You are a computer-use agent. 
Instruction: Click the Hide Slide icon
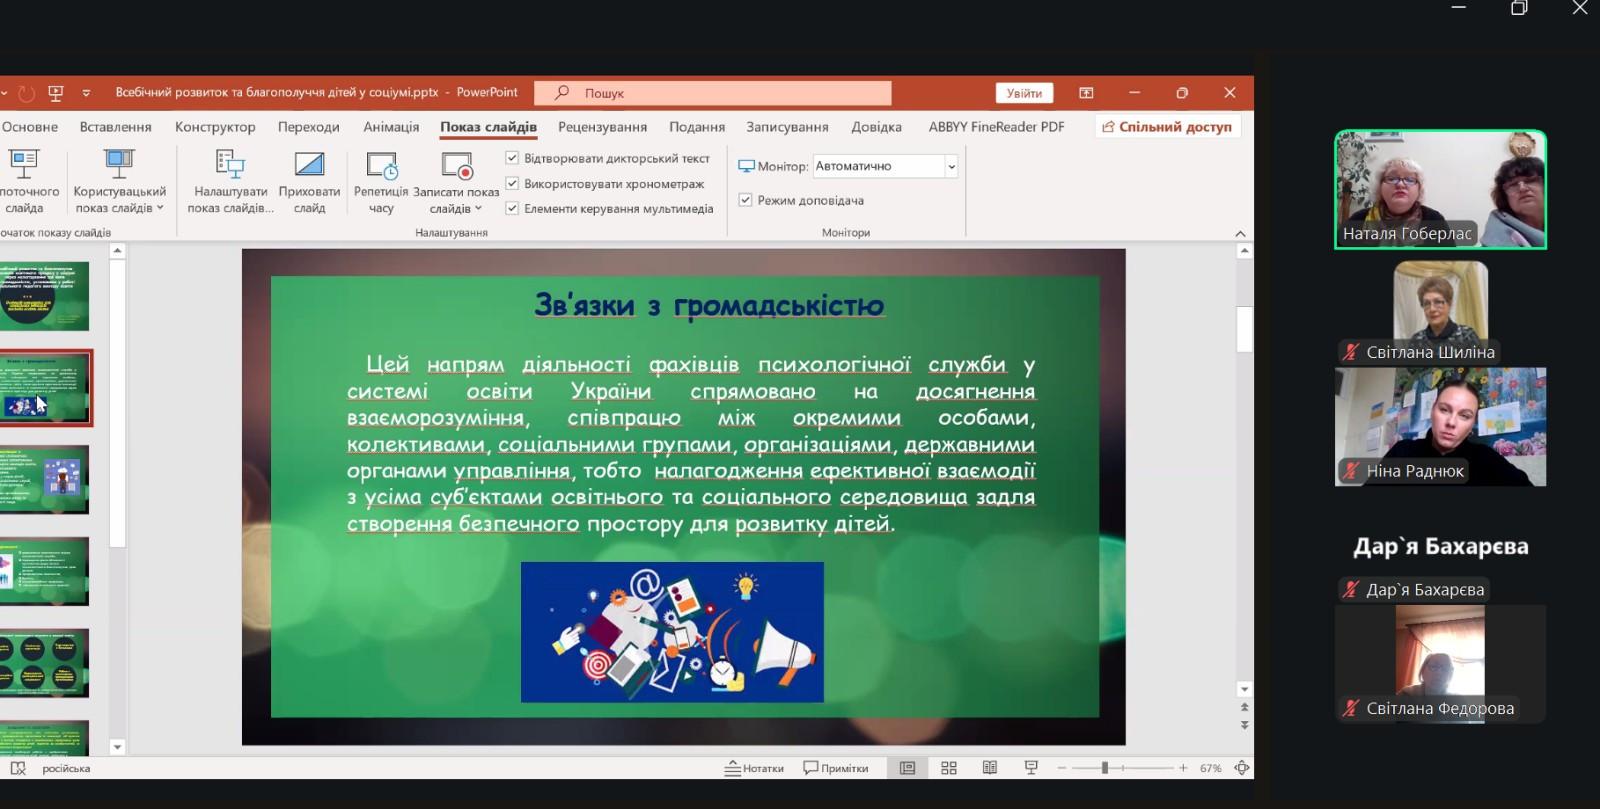[309, 166]
